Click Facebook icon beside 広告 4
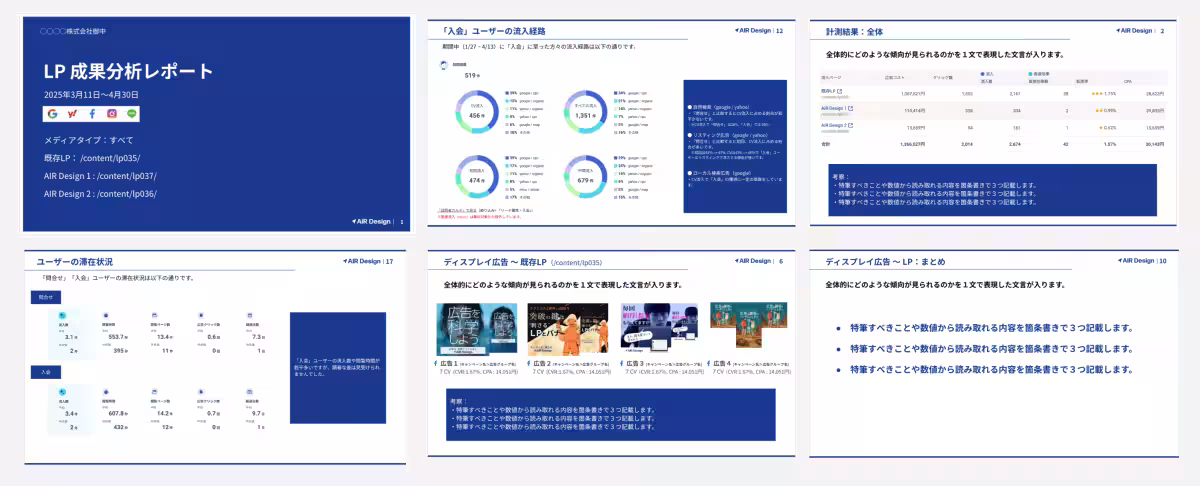This screenshot has height=486, width=1200. 711,364
